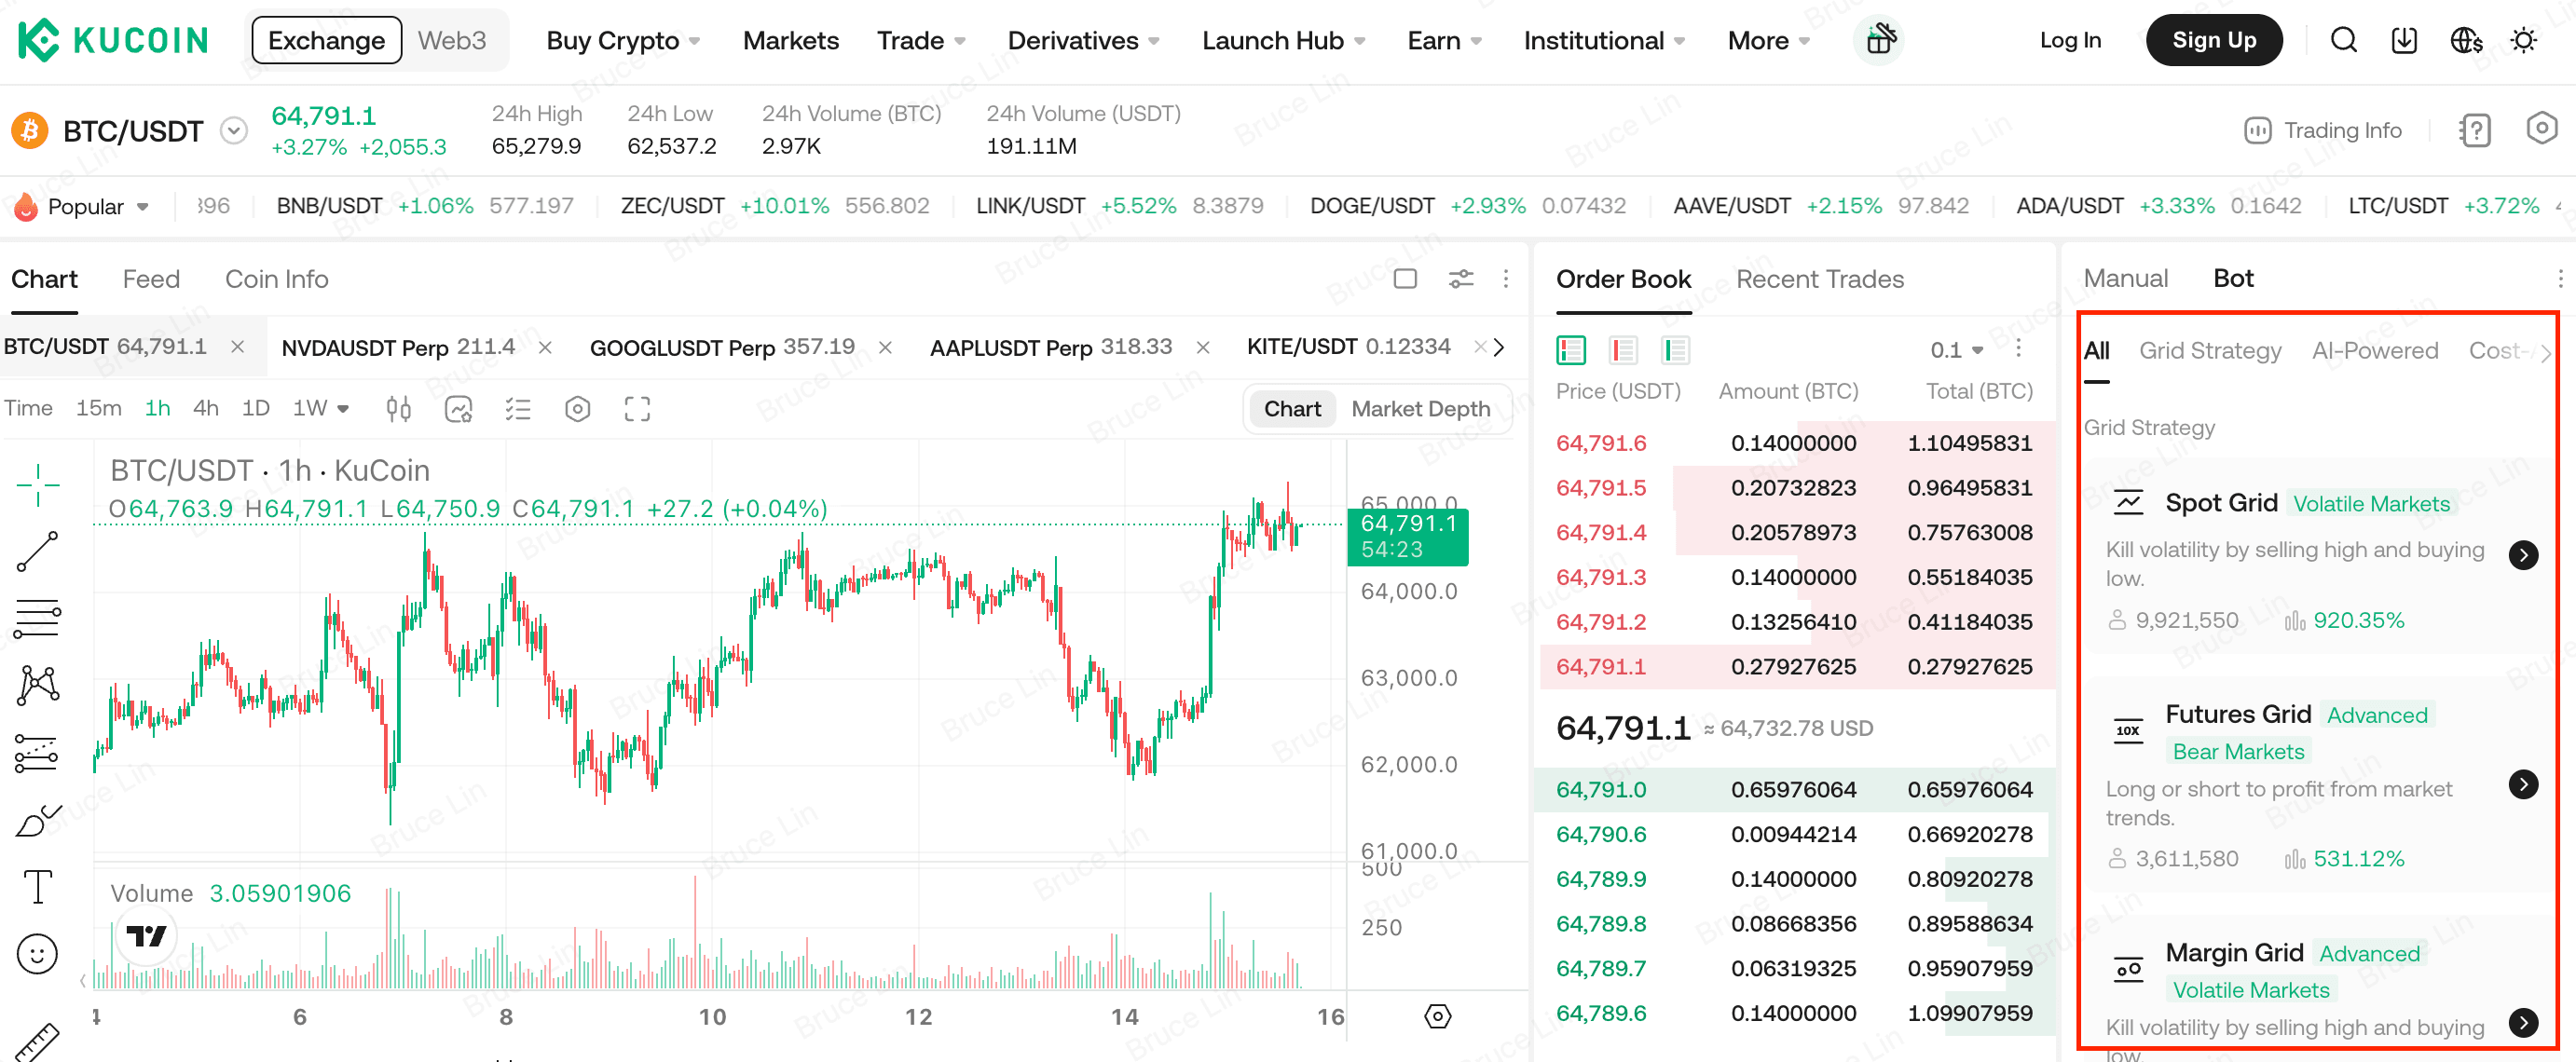Image resolution: width=2576 pixels, height=1062 pixels.
Task: Select the trend line drawing tool
Action: tap(38, 551)
